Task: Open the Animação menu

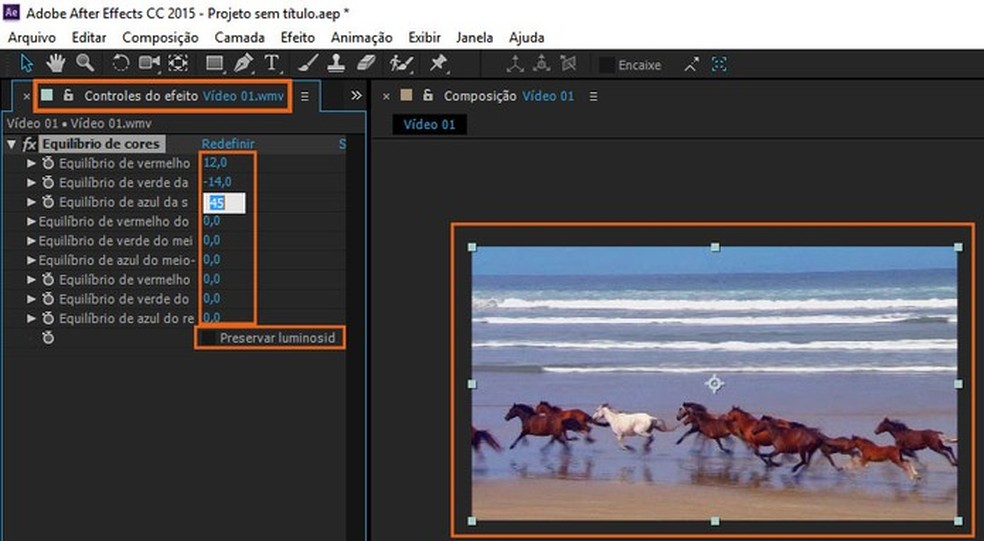Action: point(361,37)
